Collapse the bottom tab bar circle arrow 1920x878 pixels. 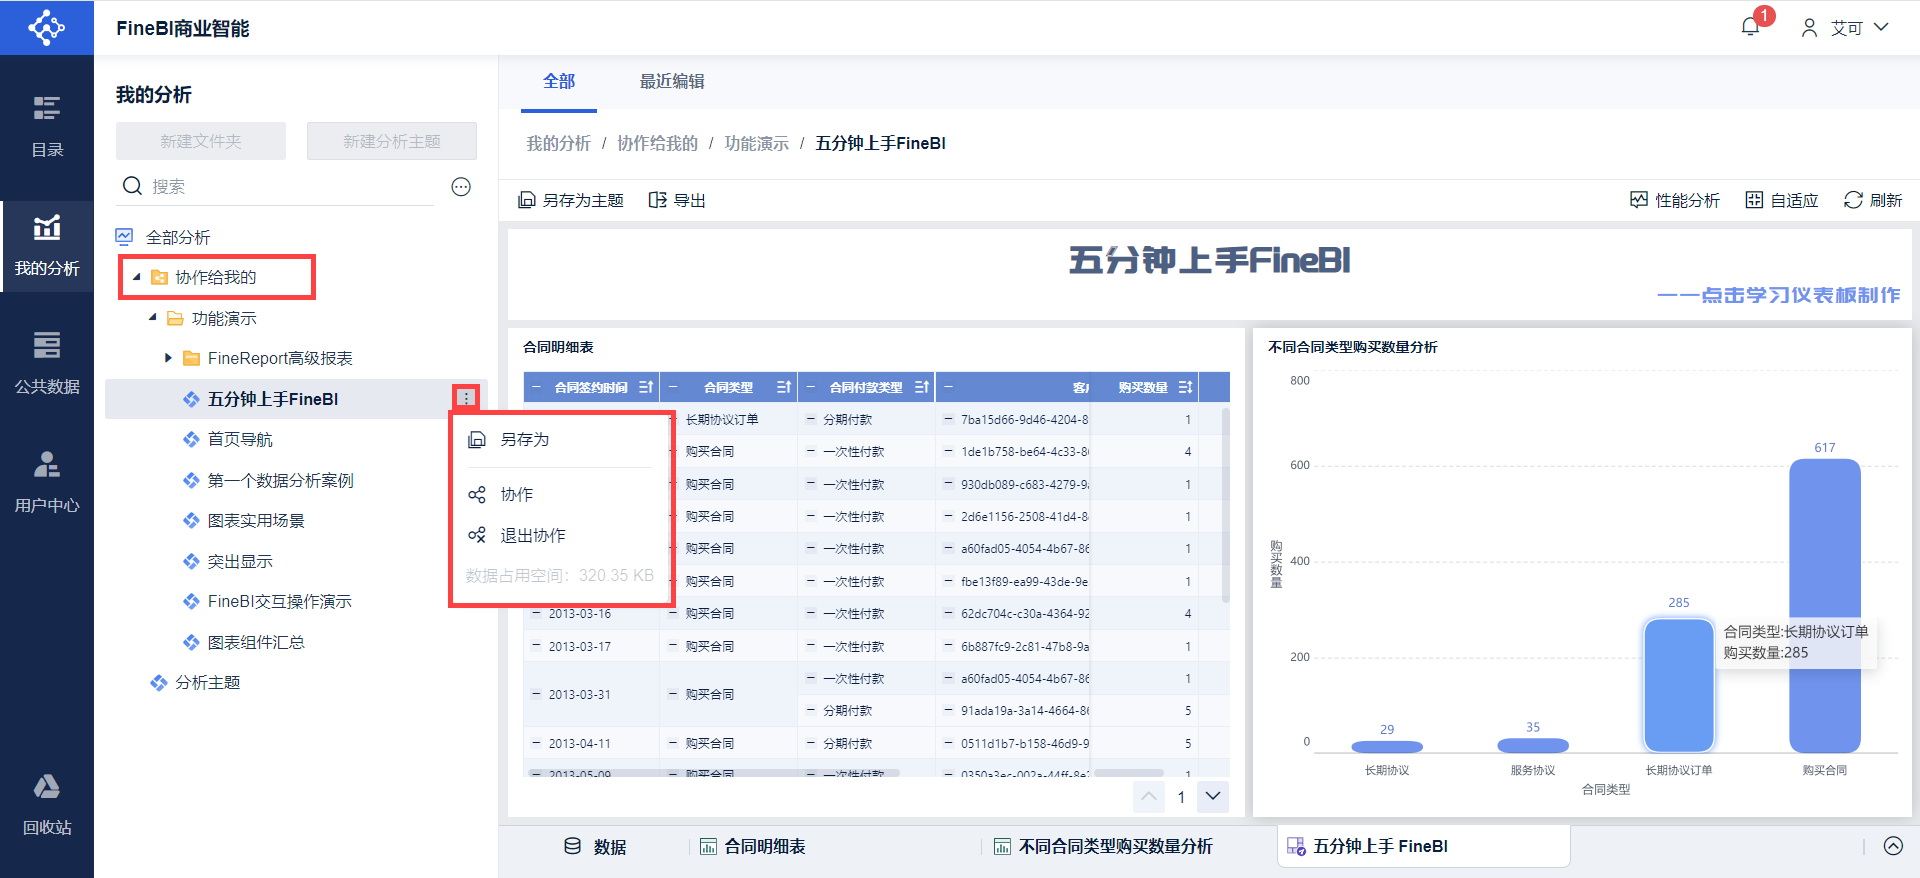click(x=1893, y=846)
